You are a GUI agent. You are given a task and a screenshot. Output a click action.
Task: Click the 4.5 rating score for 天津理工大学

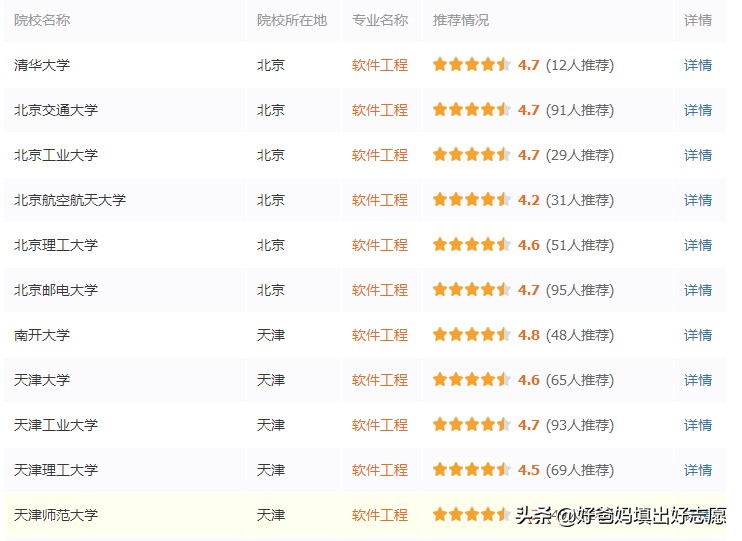pos(529,470)
